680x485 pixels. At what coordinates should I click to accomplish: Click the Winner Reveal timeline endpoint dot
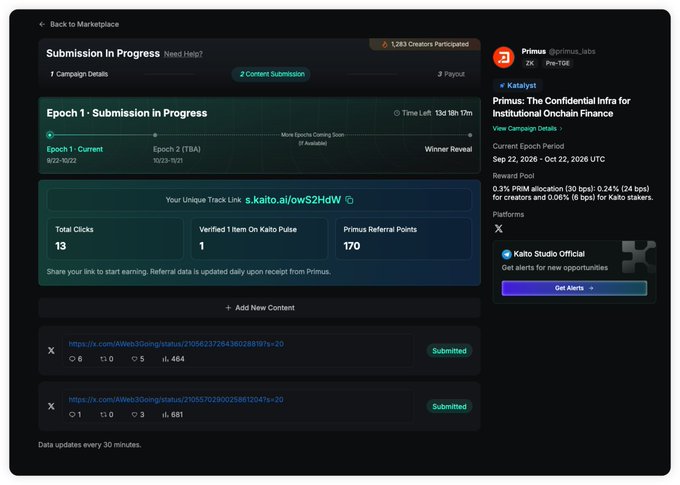[x=470, y=135]
